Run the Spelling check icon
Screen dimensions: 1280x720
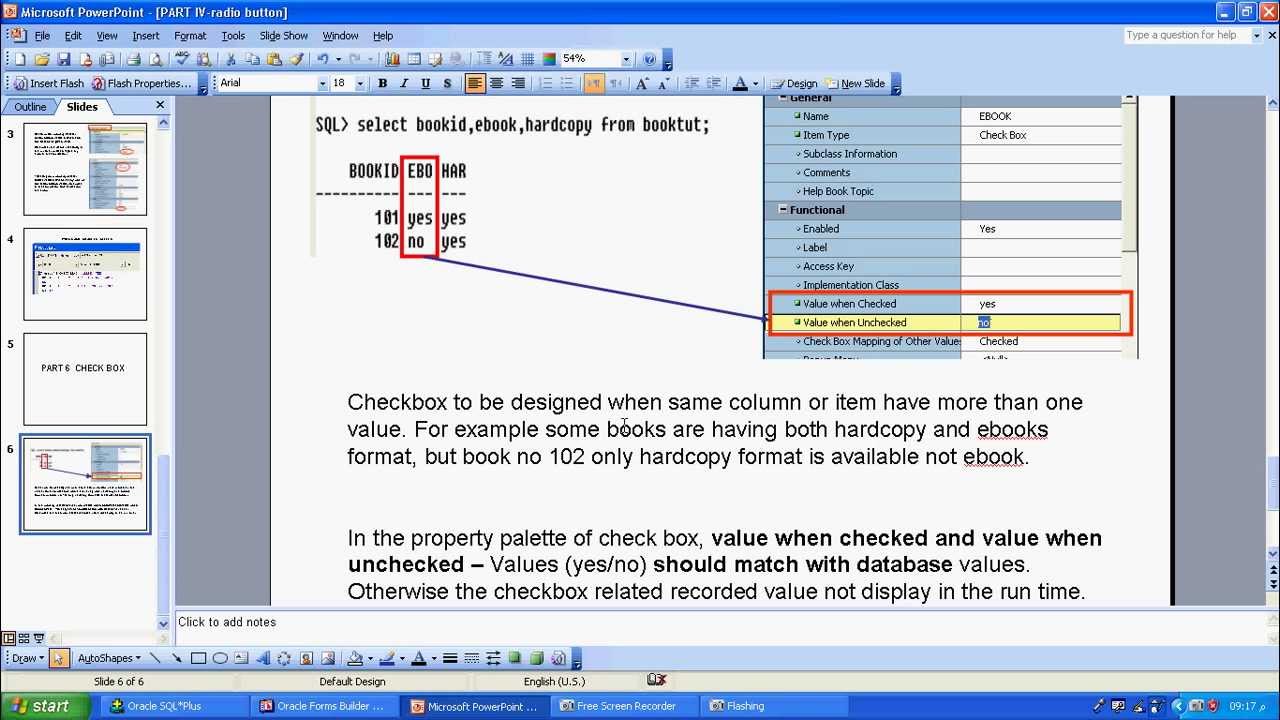[183, 59]
